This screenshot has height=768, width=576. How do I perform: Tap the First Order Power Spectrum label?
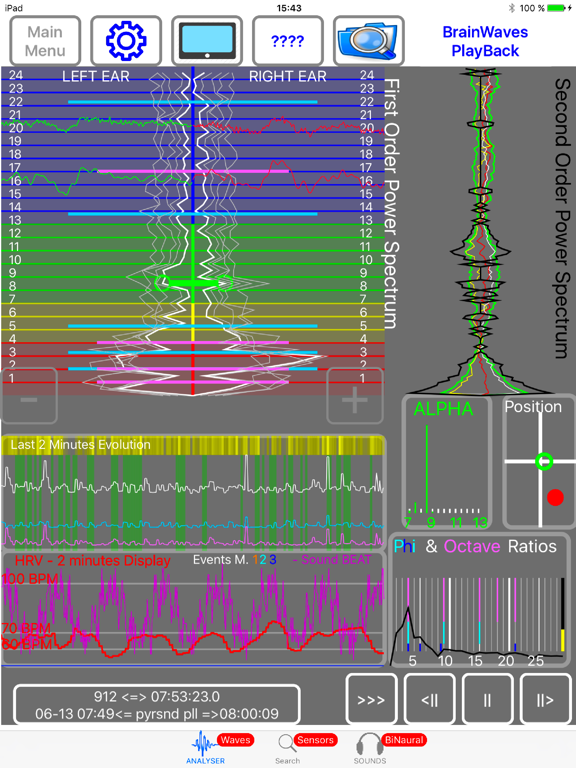391,203
